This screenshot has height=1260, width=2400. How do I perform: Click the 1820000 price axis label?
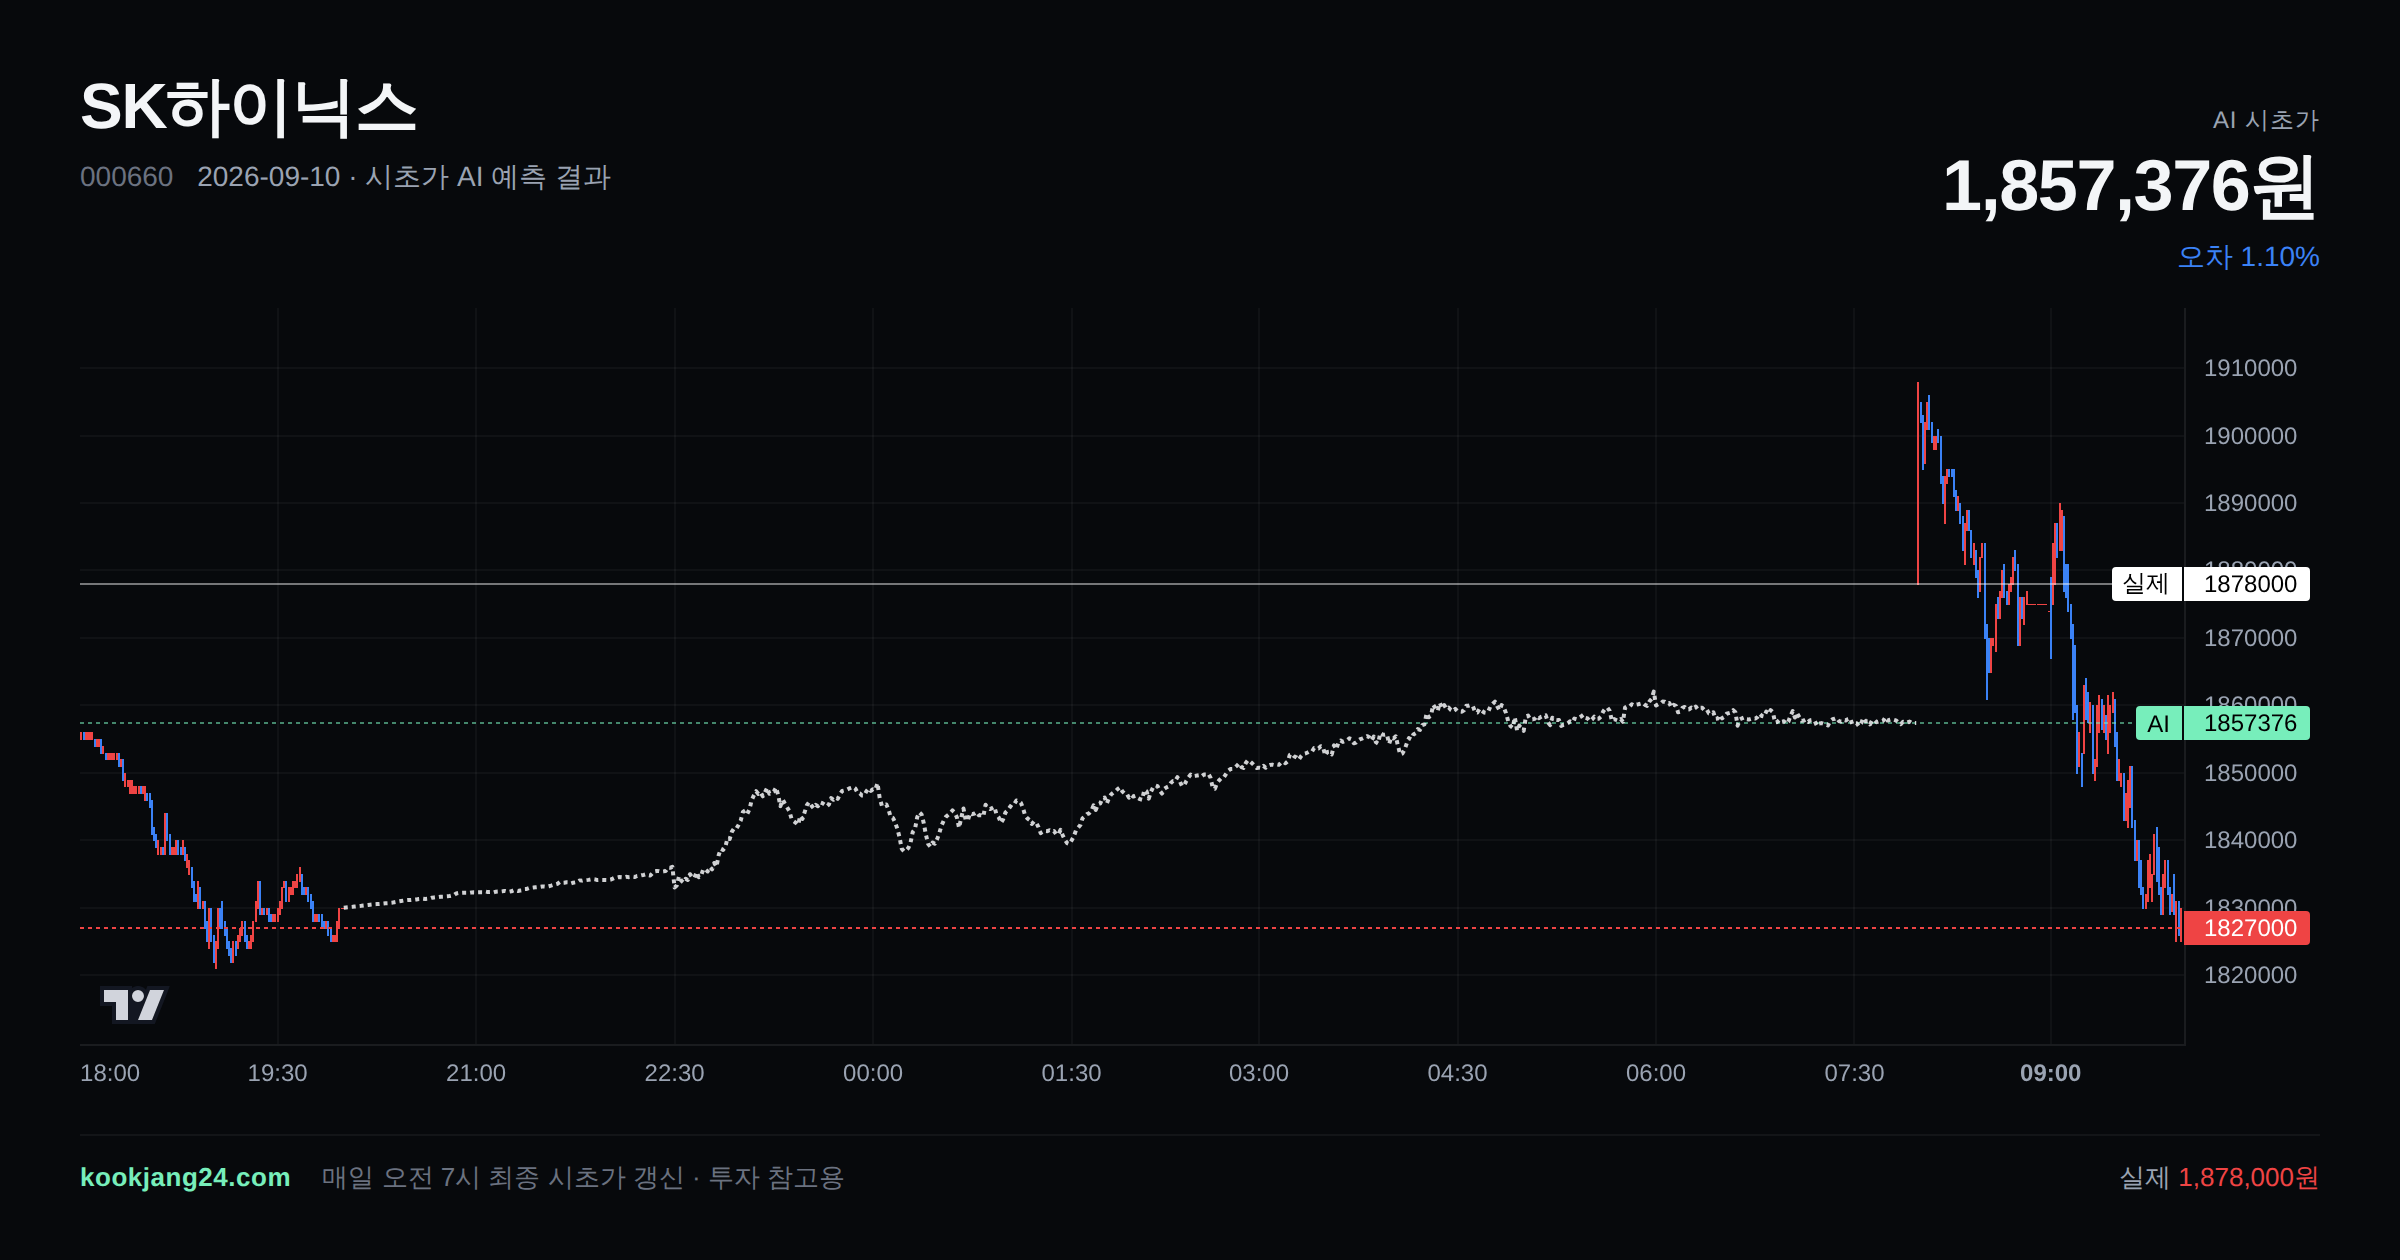pos(2250,975)
